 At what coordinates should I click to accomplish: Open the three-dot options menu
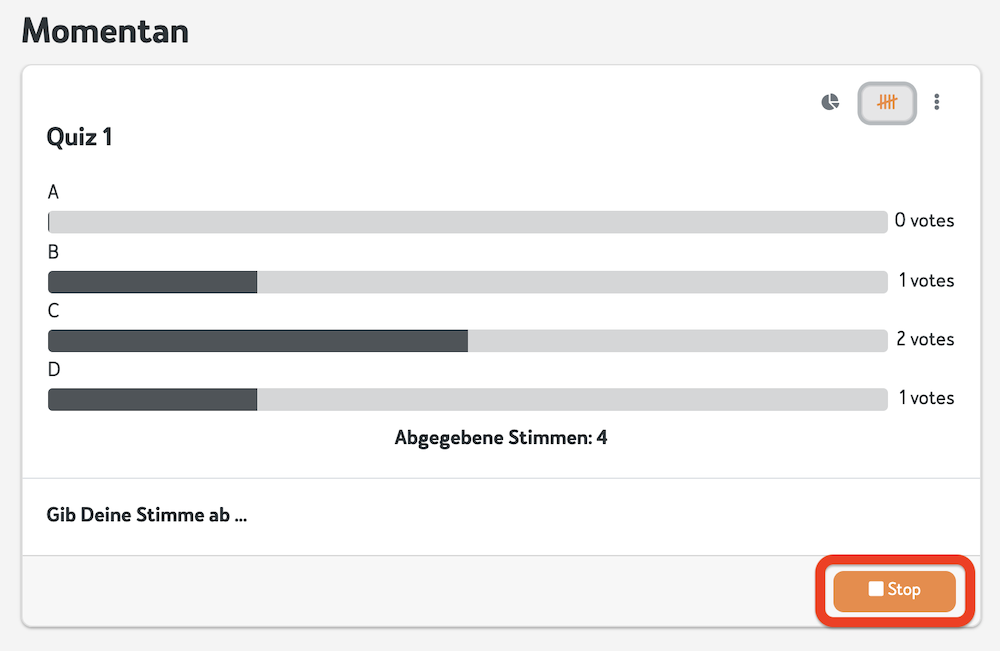pos(937,102)
